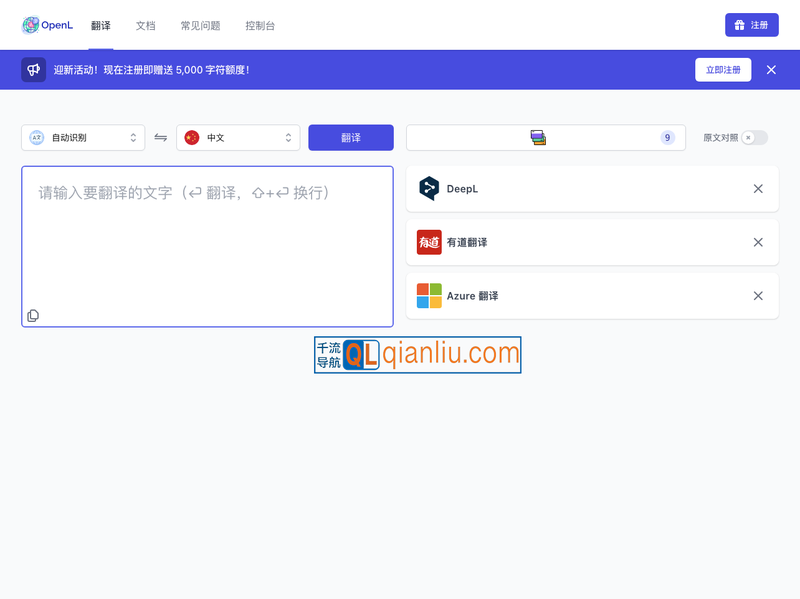Click the swap languages arrows icon
This screenshot has height=599, width=800.
point(161,137)
